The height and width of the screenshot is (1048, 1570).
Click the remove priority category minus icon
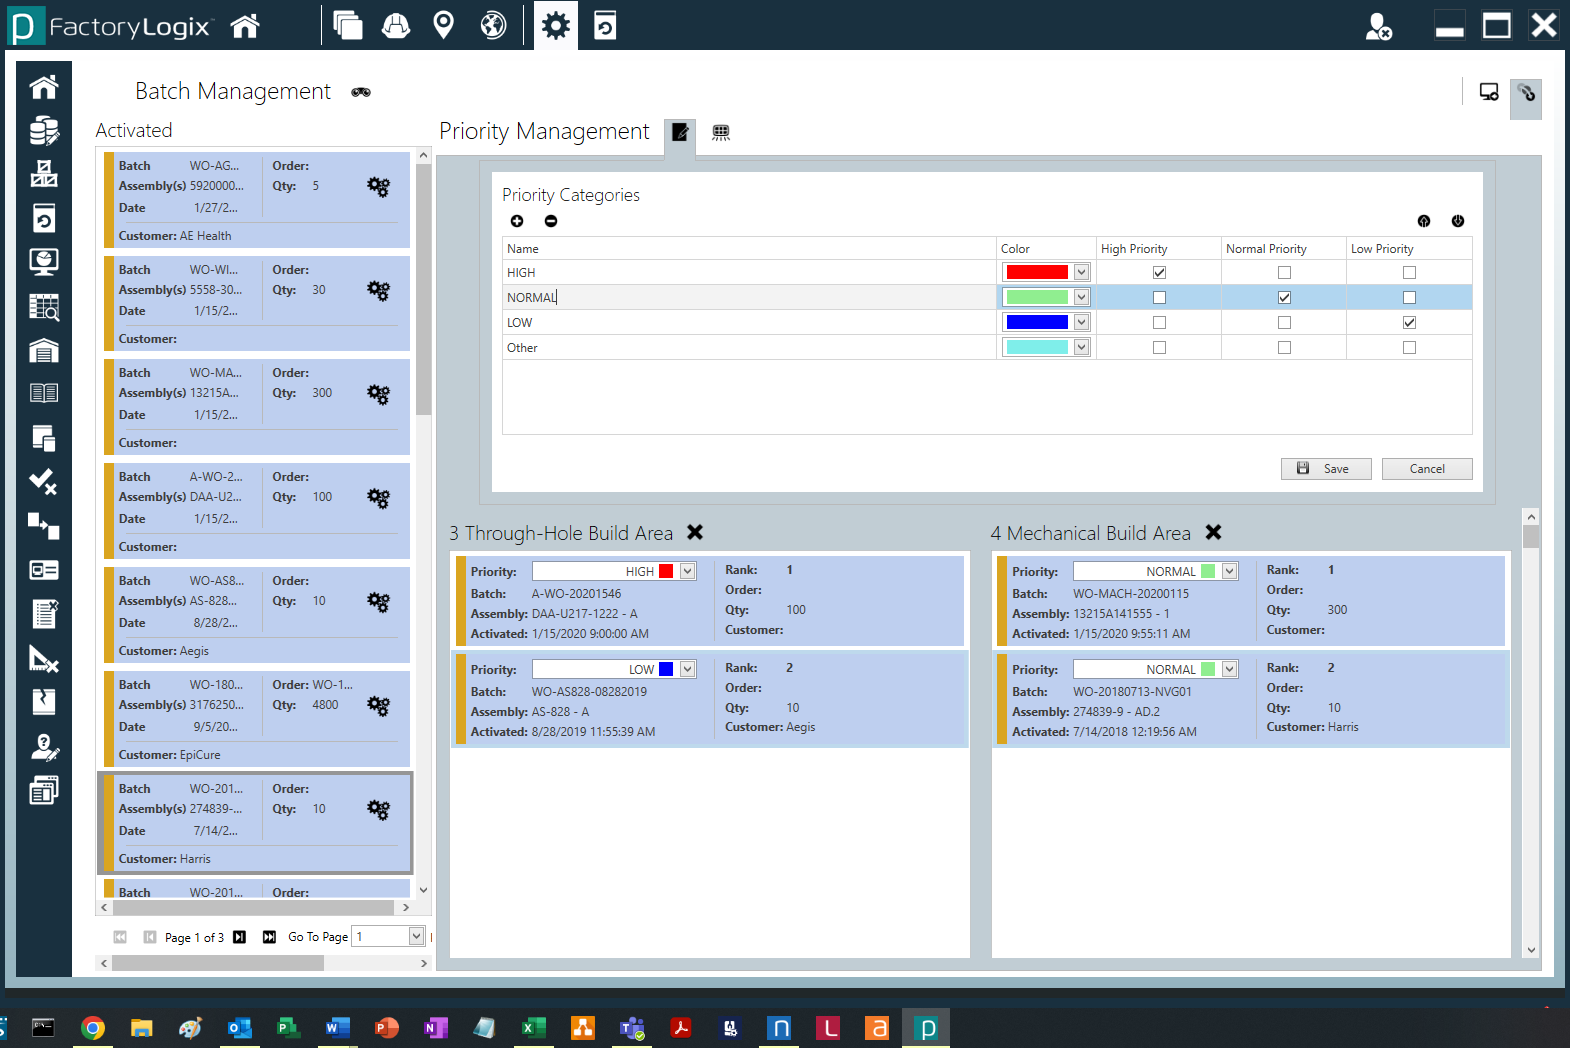[551, 221]
